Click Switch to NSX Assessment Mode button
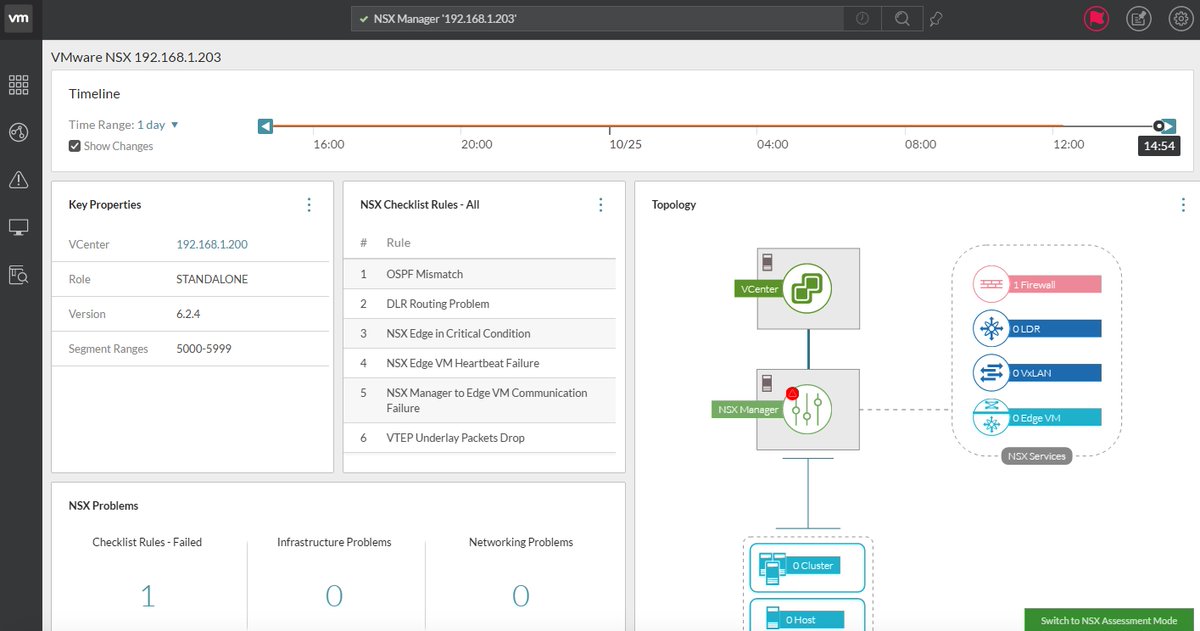The height and width of the screenshot is (631, 1200). click(1109, 620)
